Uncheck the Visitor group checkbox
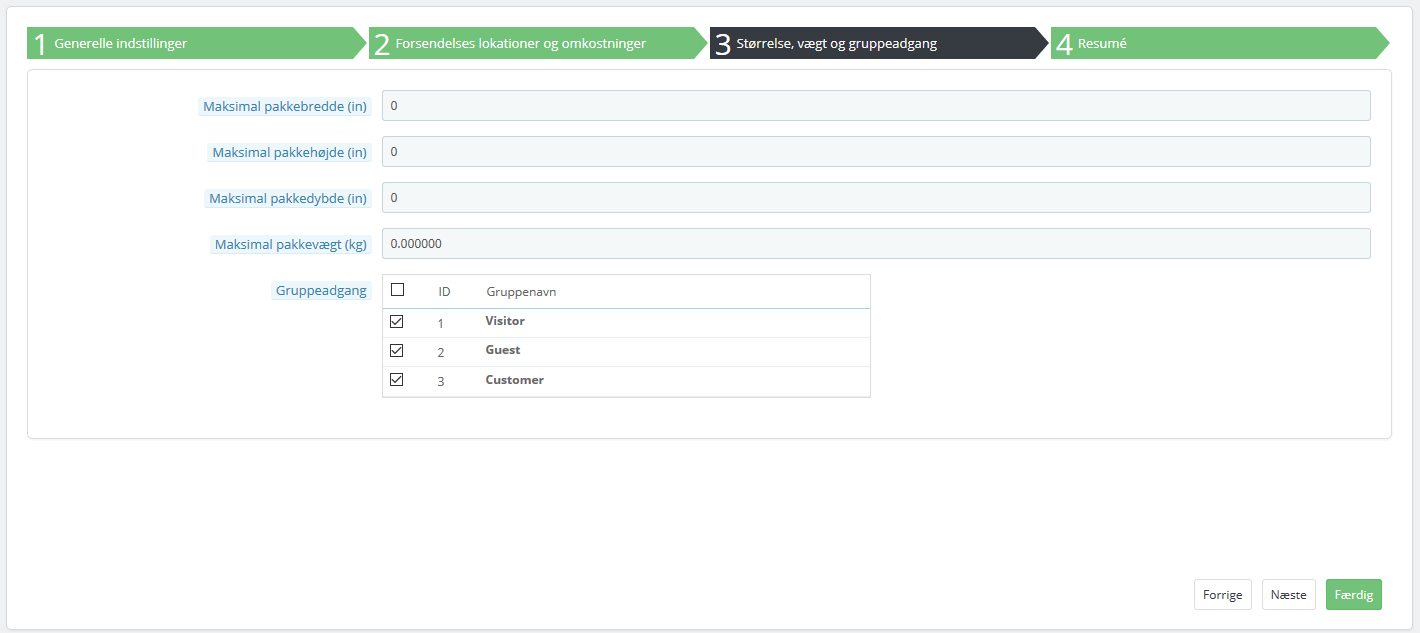Screen dimensions: 1420x633 click(397, 322)
